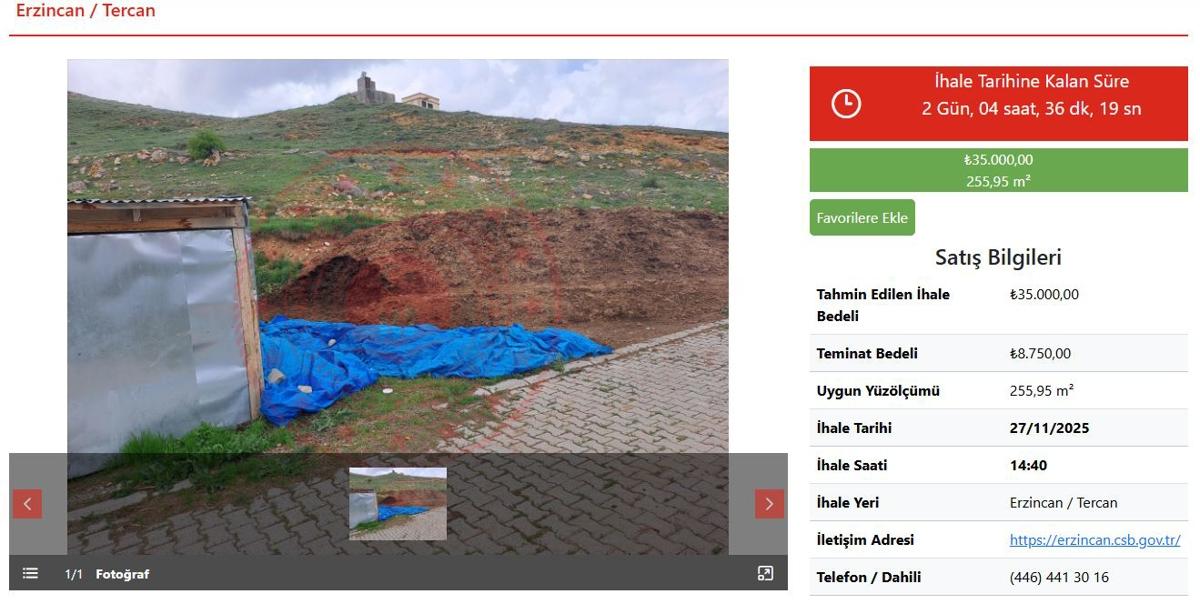Click the İhale Saati value 14:40

(x=1028, y=465)
